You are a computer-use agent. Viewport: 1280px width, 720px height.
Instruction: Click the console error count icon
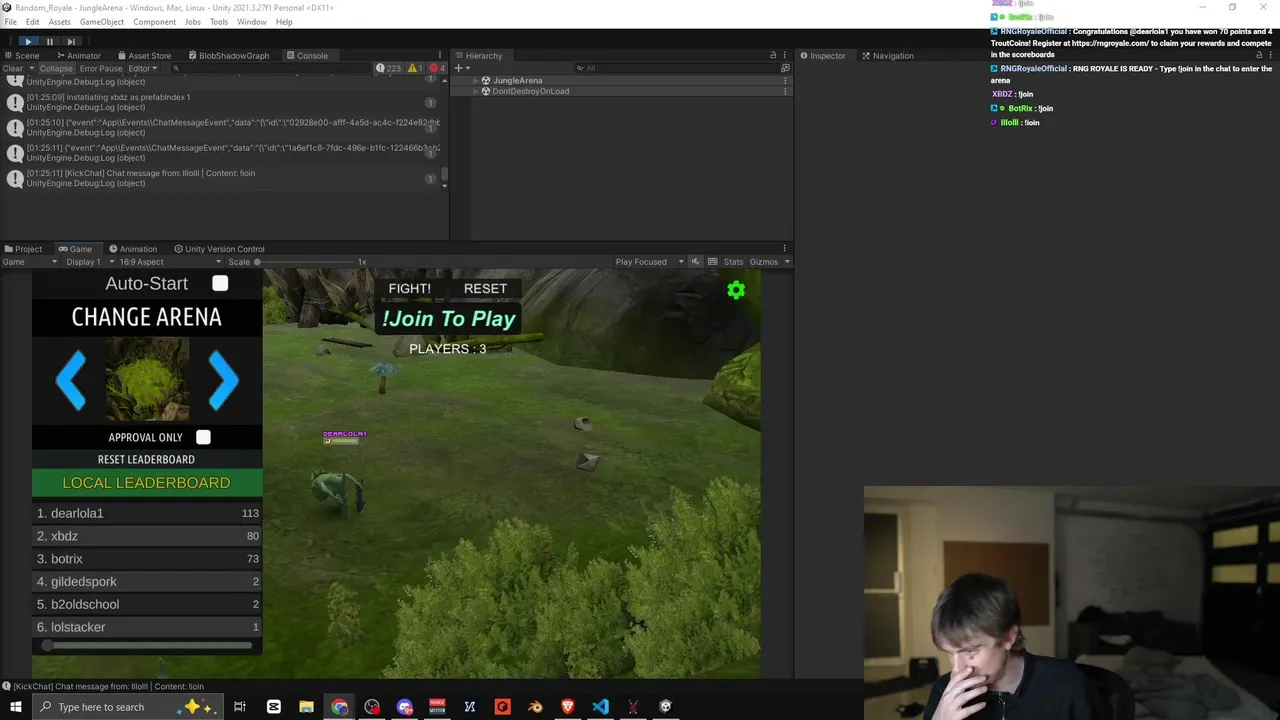click(x=436, y=68)
